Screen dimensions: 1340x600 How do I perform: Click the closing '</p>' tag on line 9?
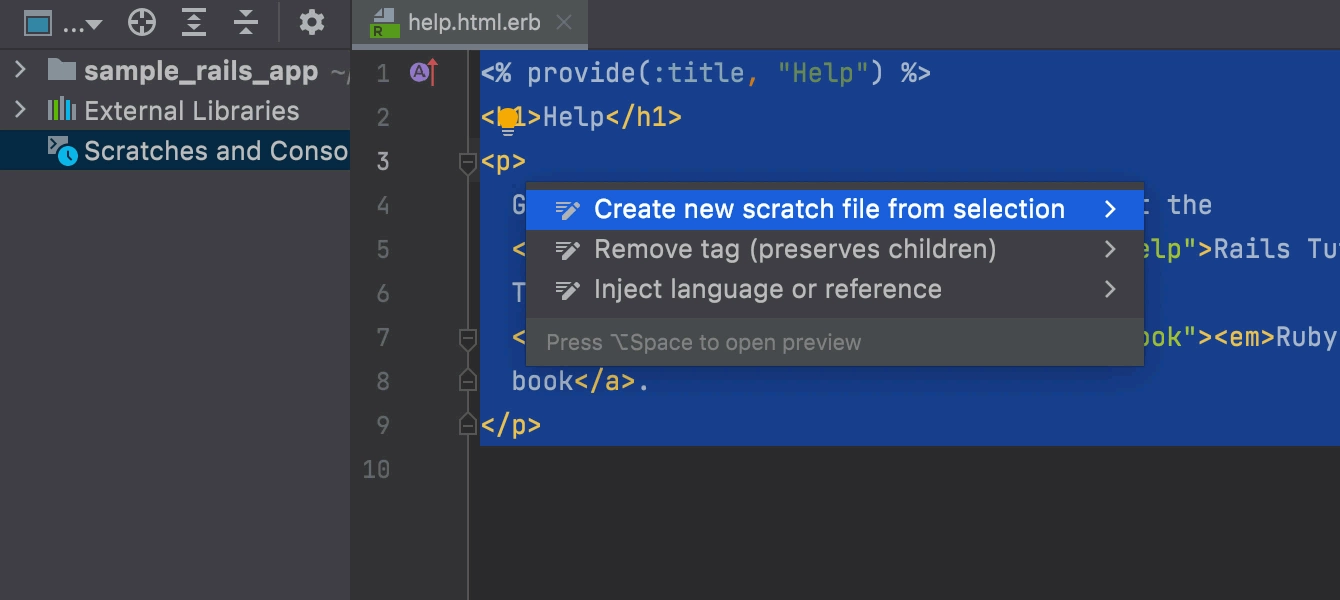pos(511,425)
